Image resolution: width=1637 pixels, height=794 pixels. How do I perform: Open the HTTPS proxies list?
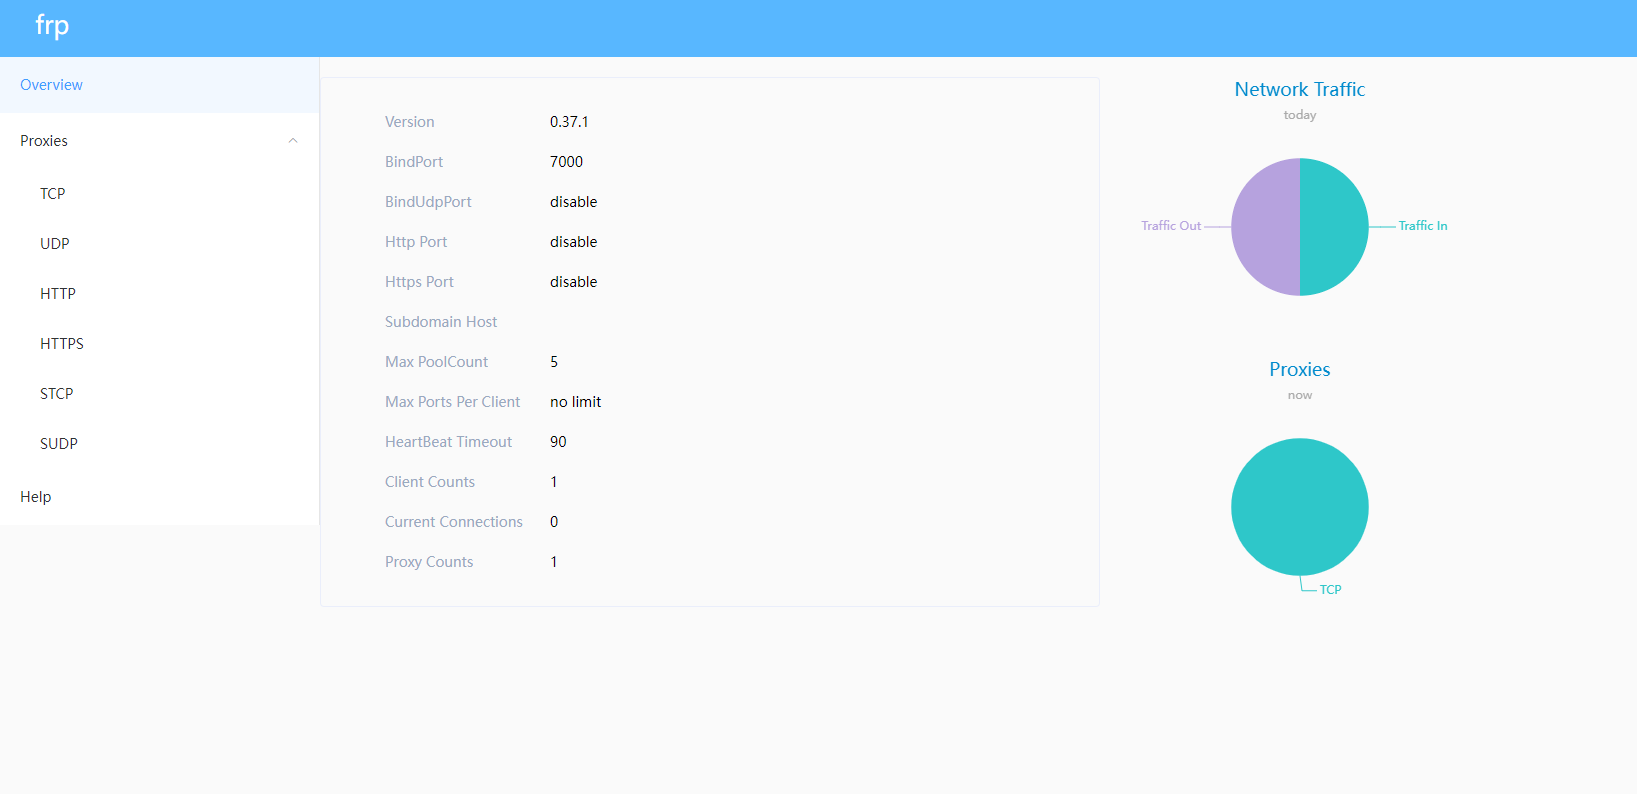pyautogui.click(x=159, y=344)
